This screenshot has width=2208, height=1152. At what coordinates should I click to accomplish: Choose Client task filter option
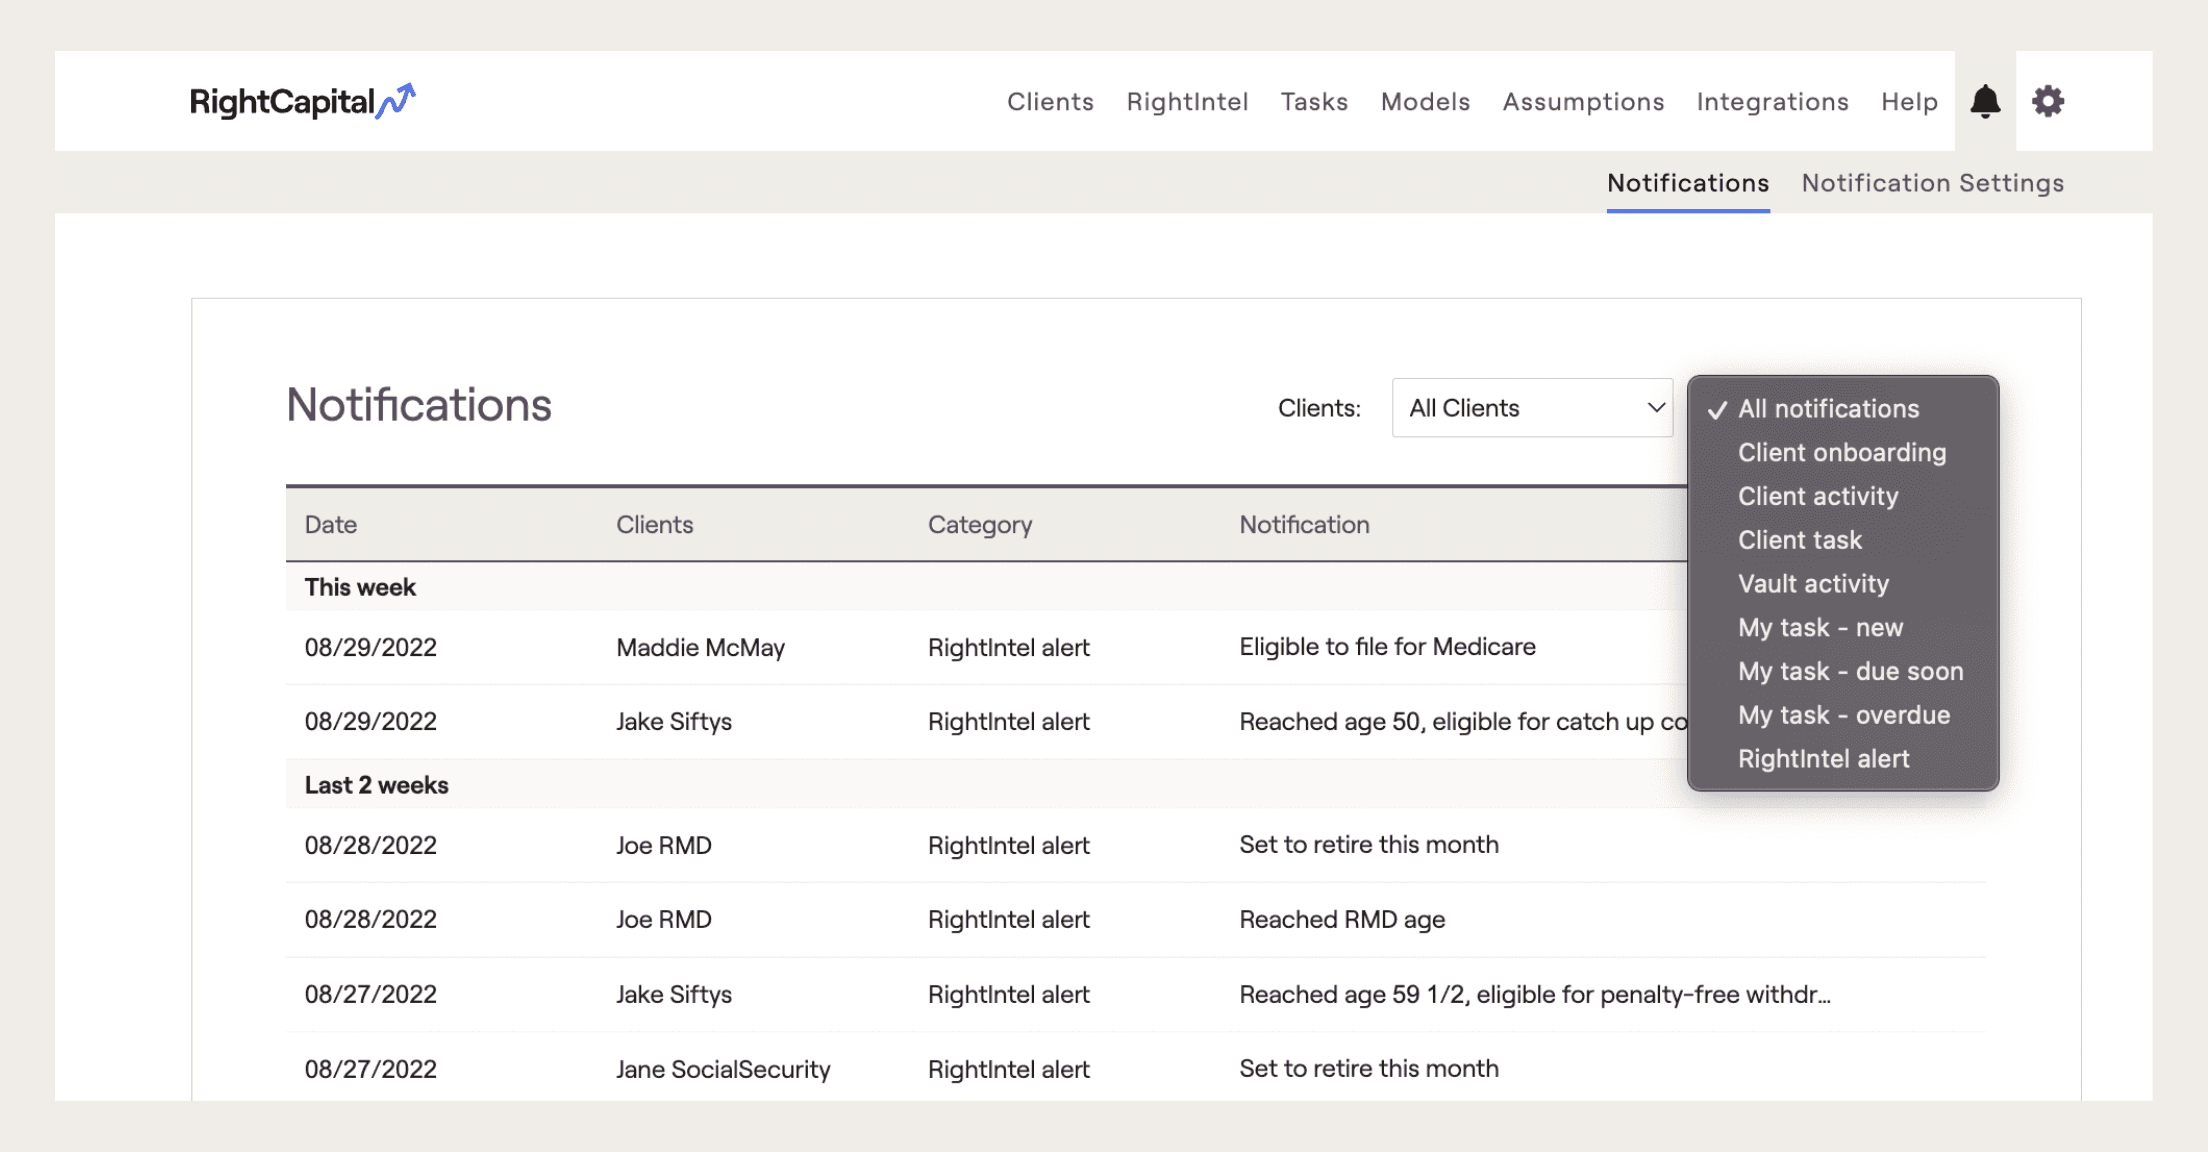point(1800,540)
